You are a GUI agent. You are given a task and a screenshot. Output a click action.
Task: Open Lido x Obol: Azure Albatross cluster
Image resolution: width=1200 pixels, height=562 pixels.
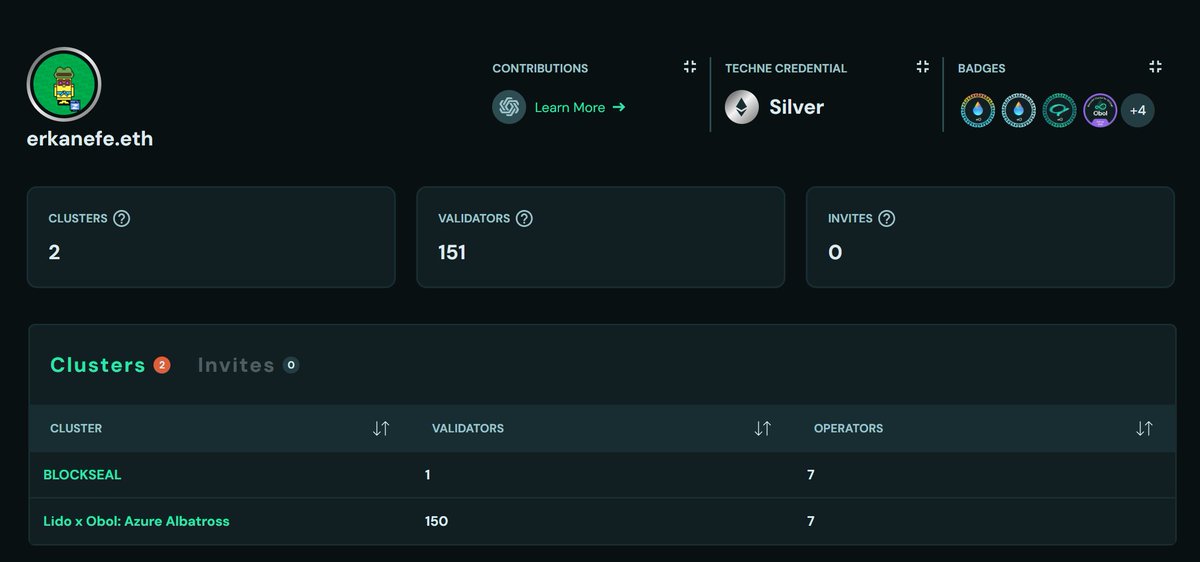[x=136, y=521]
